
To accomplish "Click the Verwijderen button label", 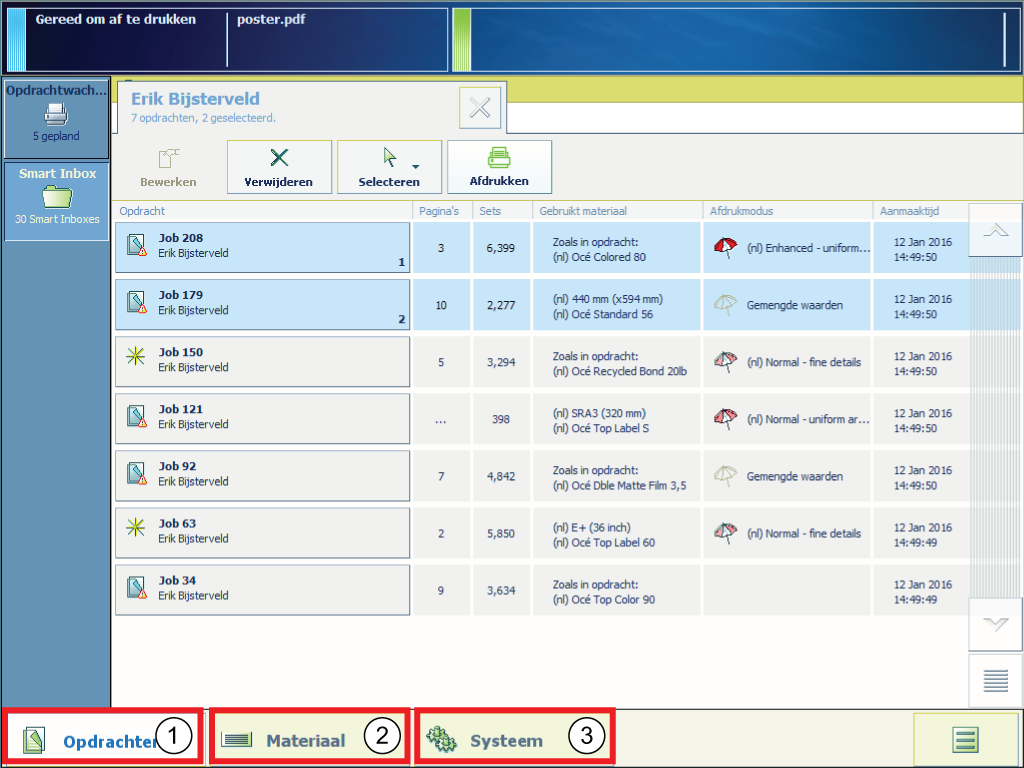I will click(x=279, y=182).
